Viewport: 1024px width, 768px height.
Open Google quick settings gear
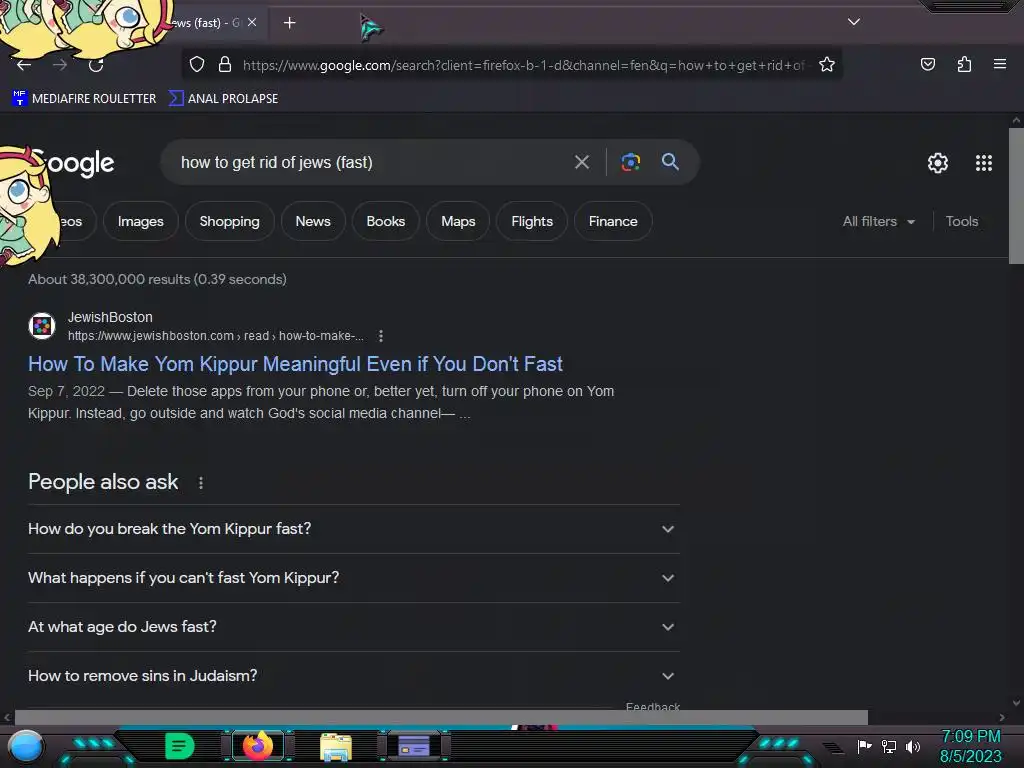938,163
